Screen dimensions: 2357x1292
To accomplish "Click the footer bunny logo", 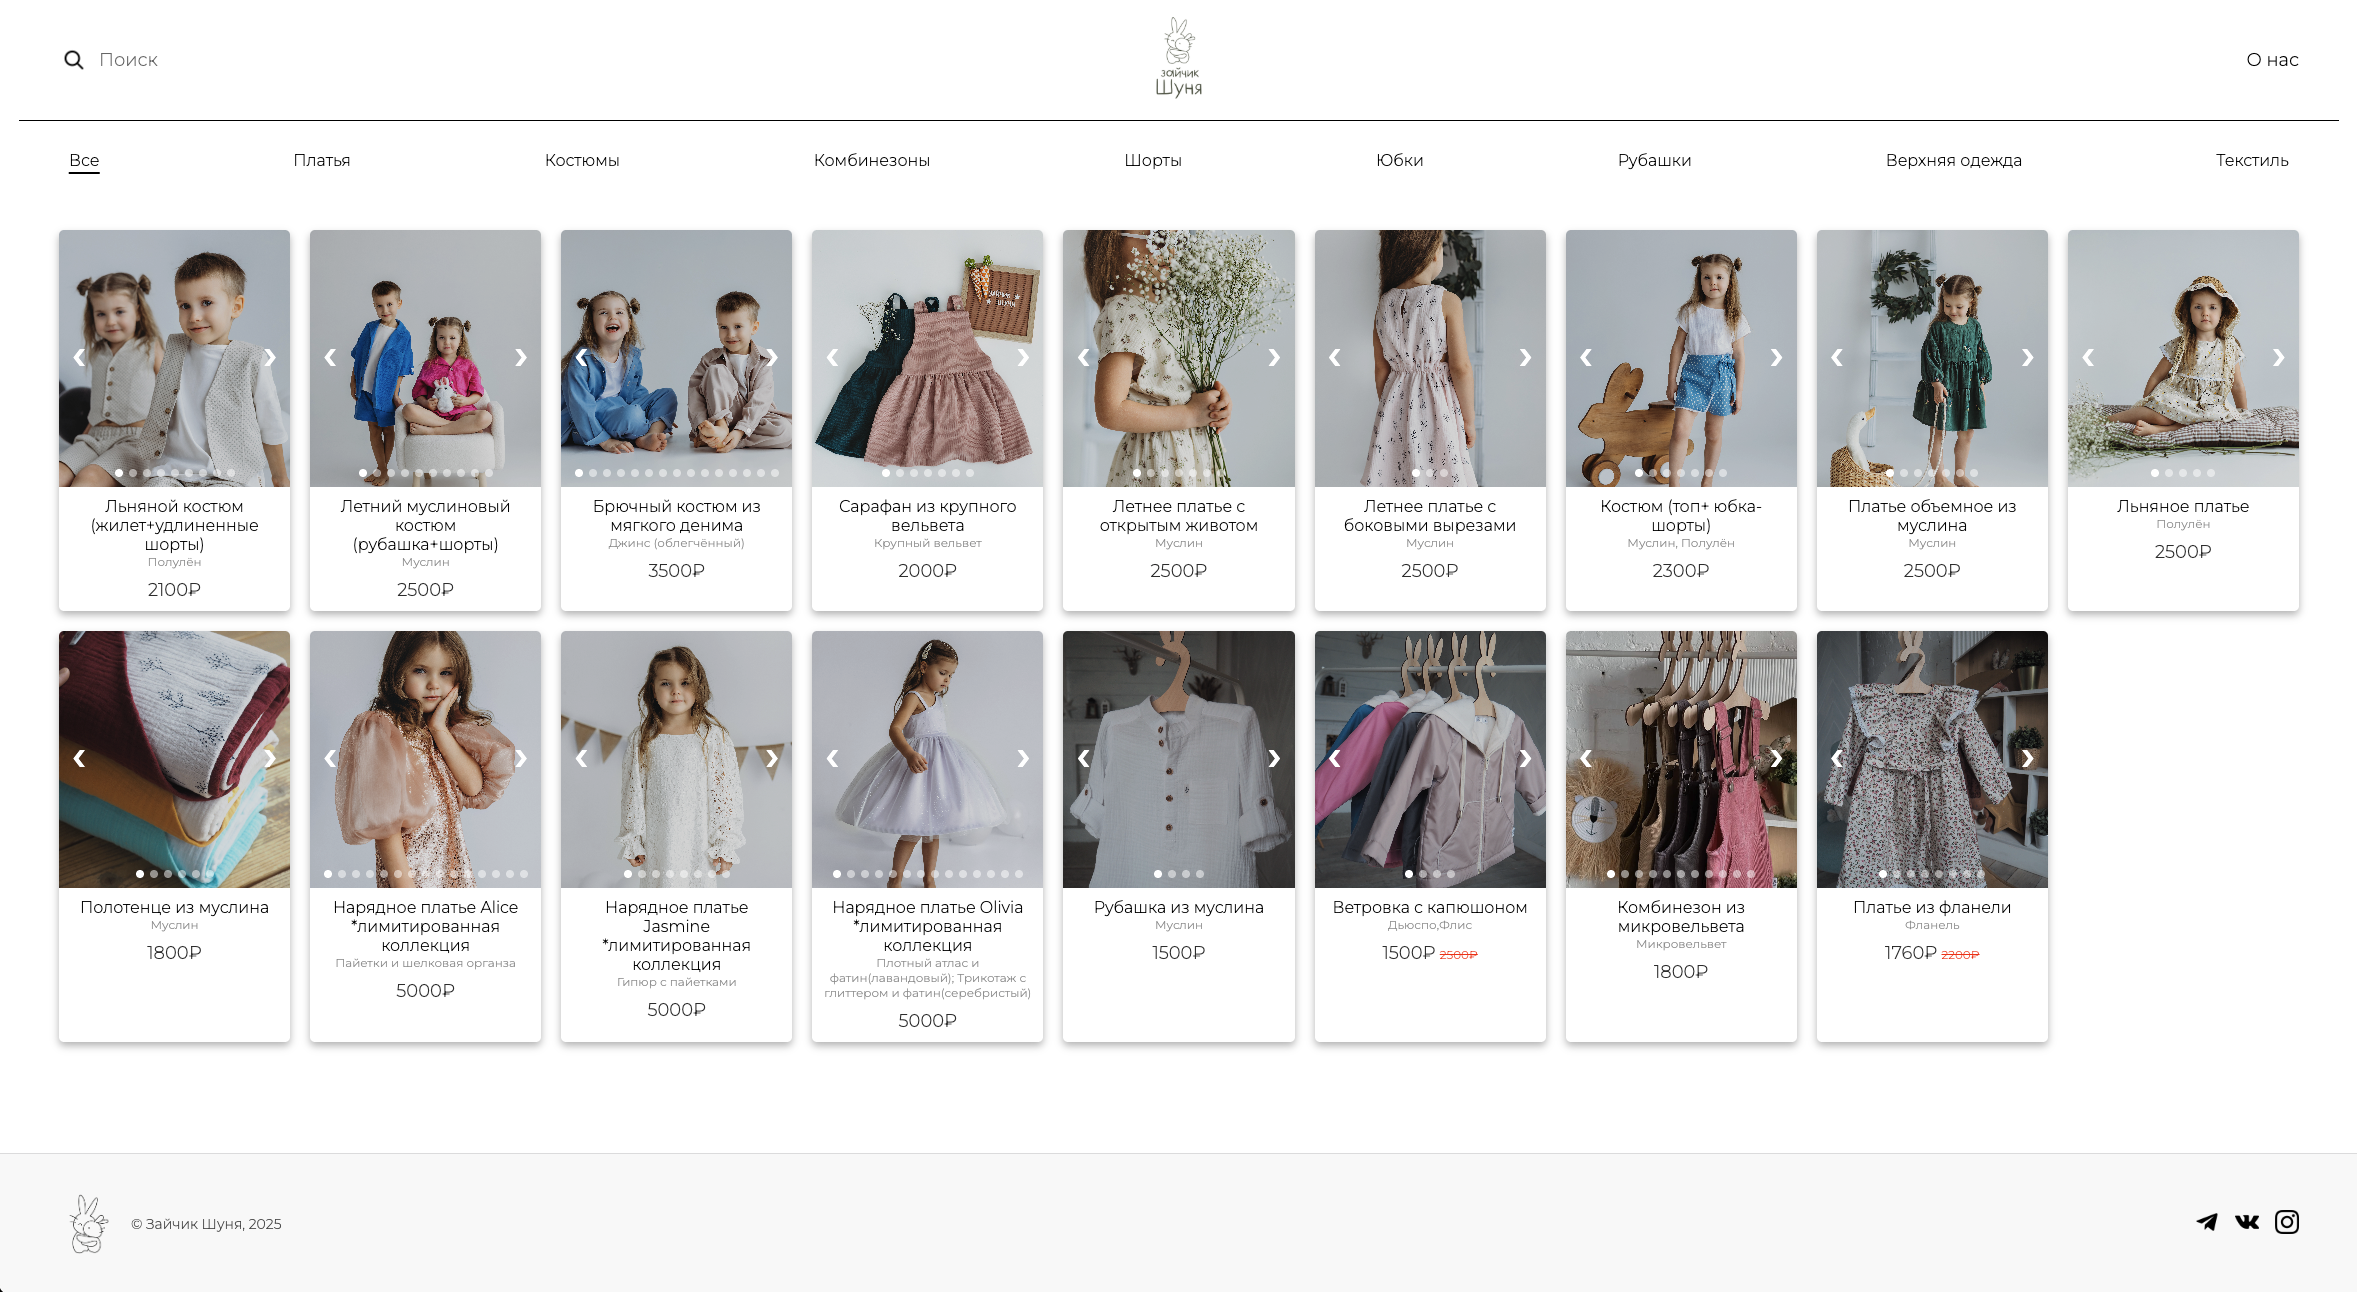I will point(88,1224).
